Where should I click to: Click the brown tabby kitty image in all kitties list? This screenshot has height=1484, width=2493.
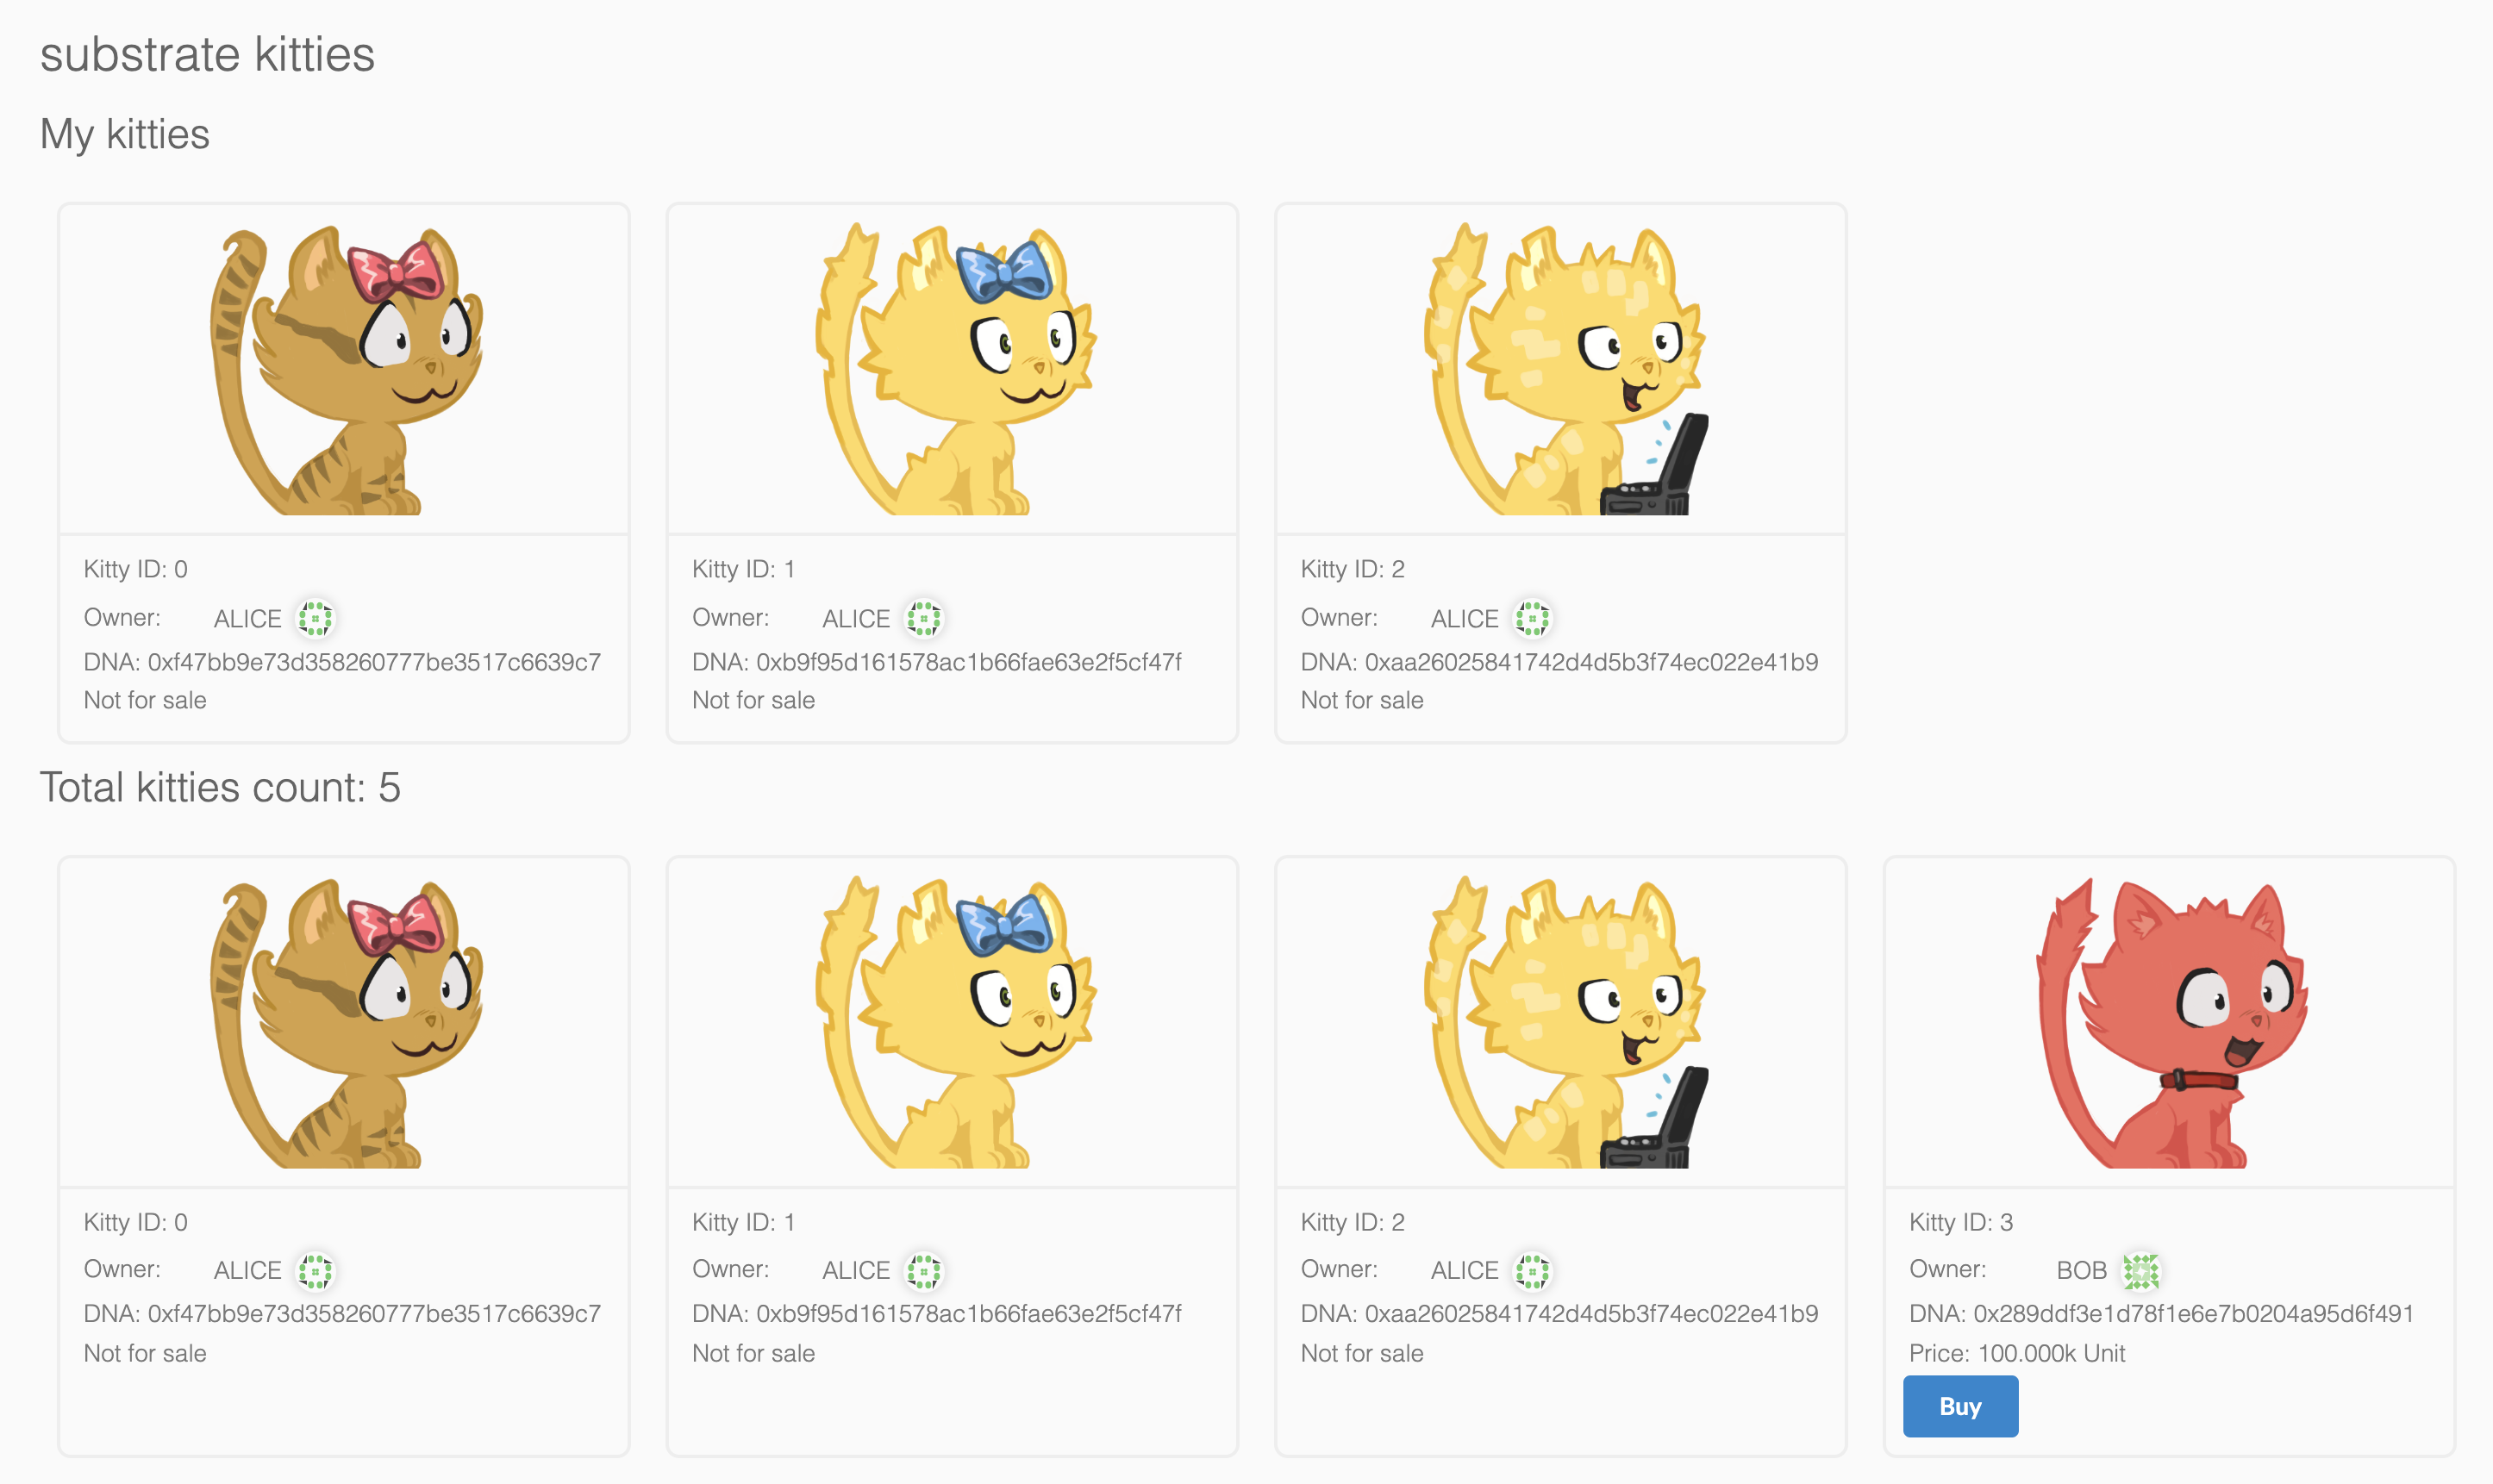pos(344,1022)
